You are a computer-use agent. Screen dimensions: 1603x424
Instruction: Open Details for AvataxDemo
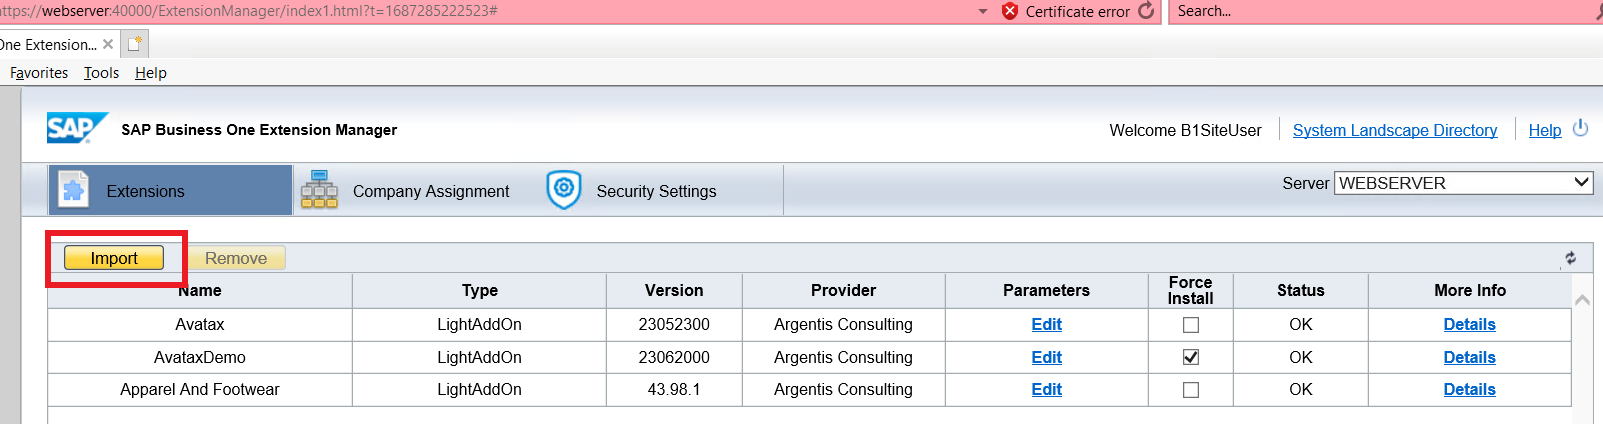click(1469, 357)
